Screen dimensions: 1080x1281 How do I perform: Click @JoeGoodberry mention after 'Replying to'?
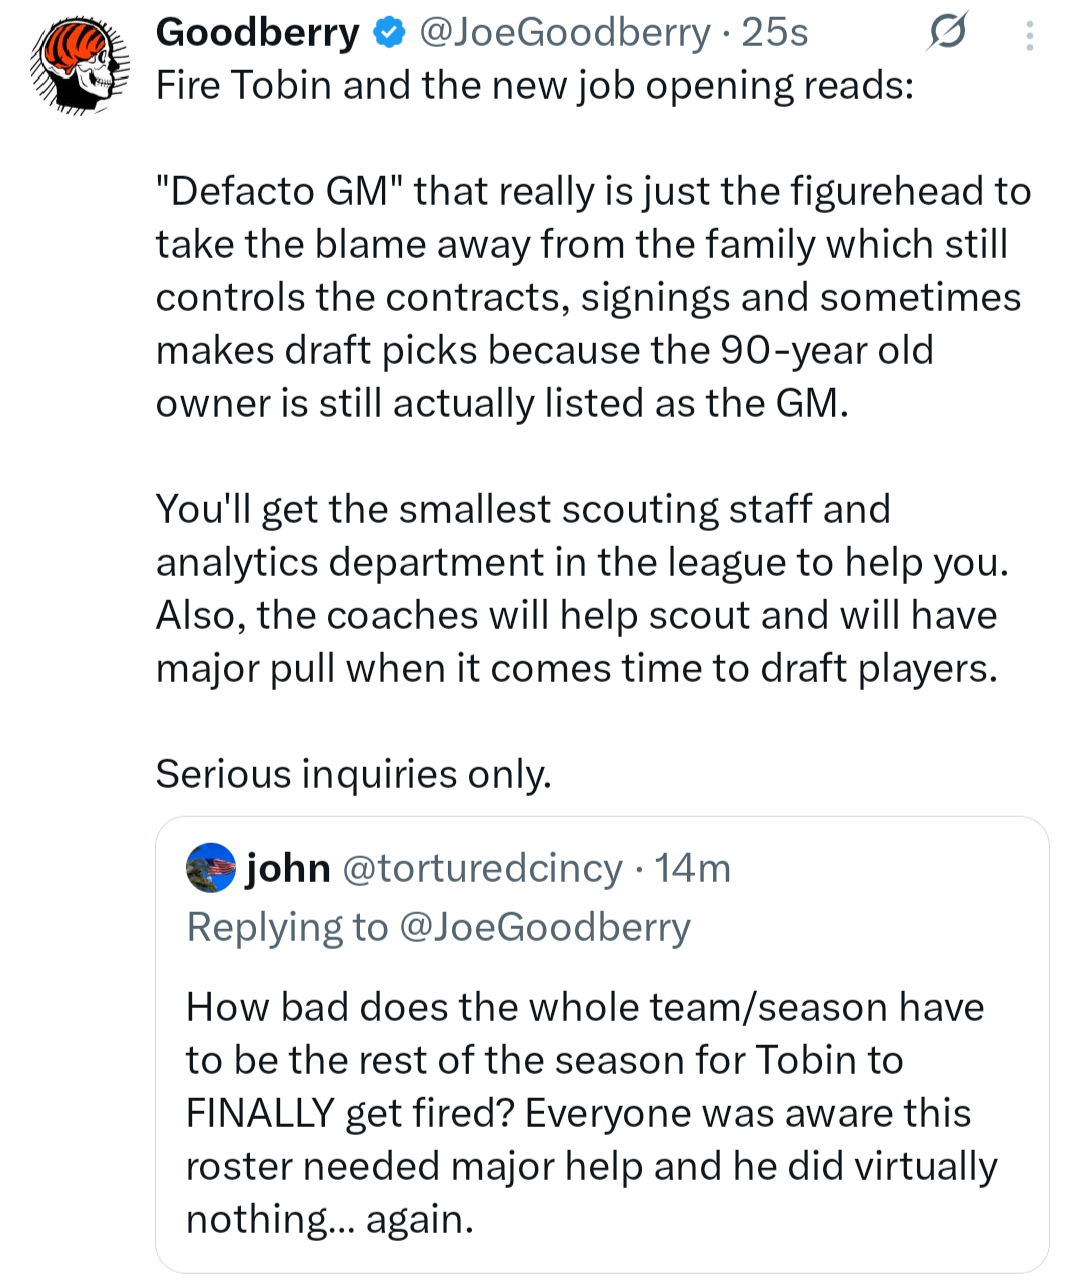545,927
